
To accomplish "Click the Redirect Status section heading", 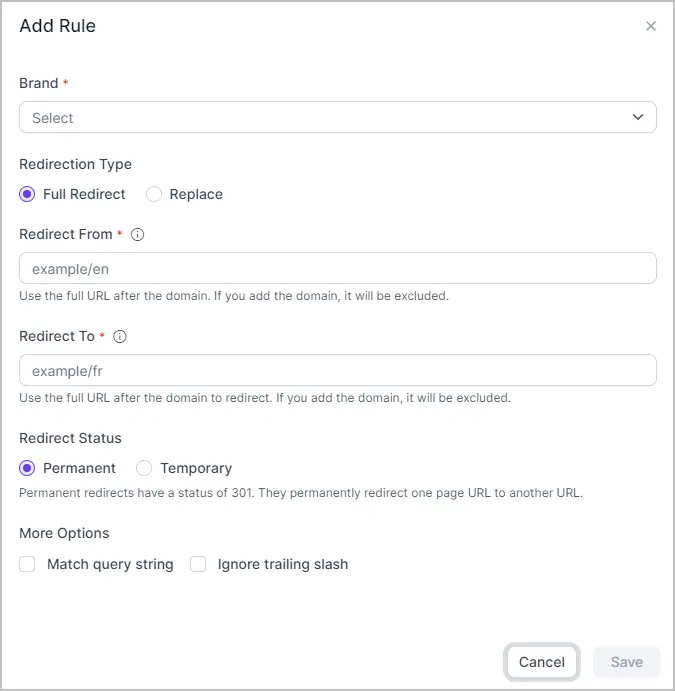I will click(x=70, y=438).
